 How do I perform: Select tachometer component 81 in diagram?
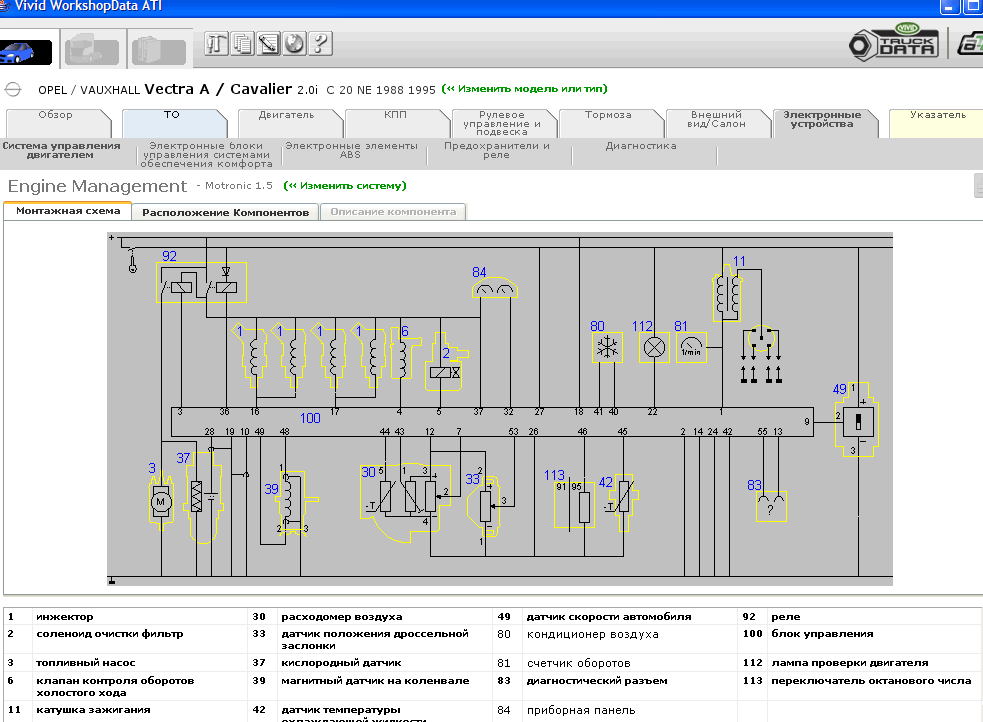[x=691, y=347]
